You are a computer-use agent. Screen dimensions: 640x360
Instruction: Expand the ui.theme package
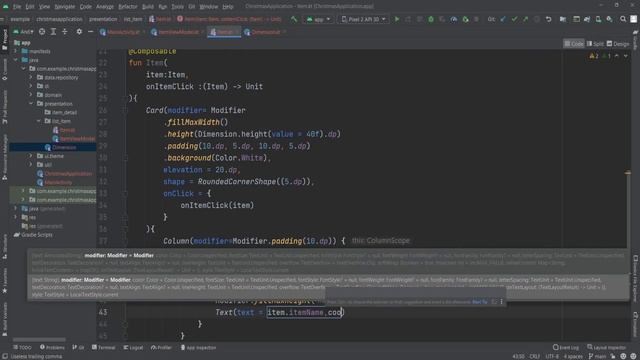point(31,156)
